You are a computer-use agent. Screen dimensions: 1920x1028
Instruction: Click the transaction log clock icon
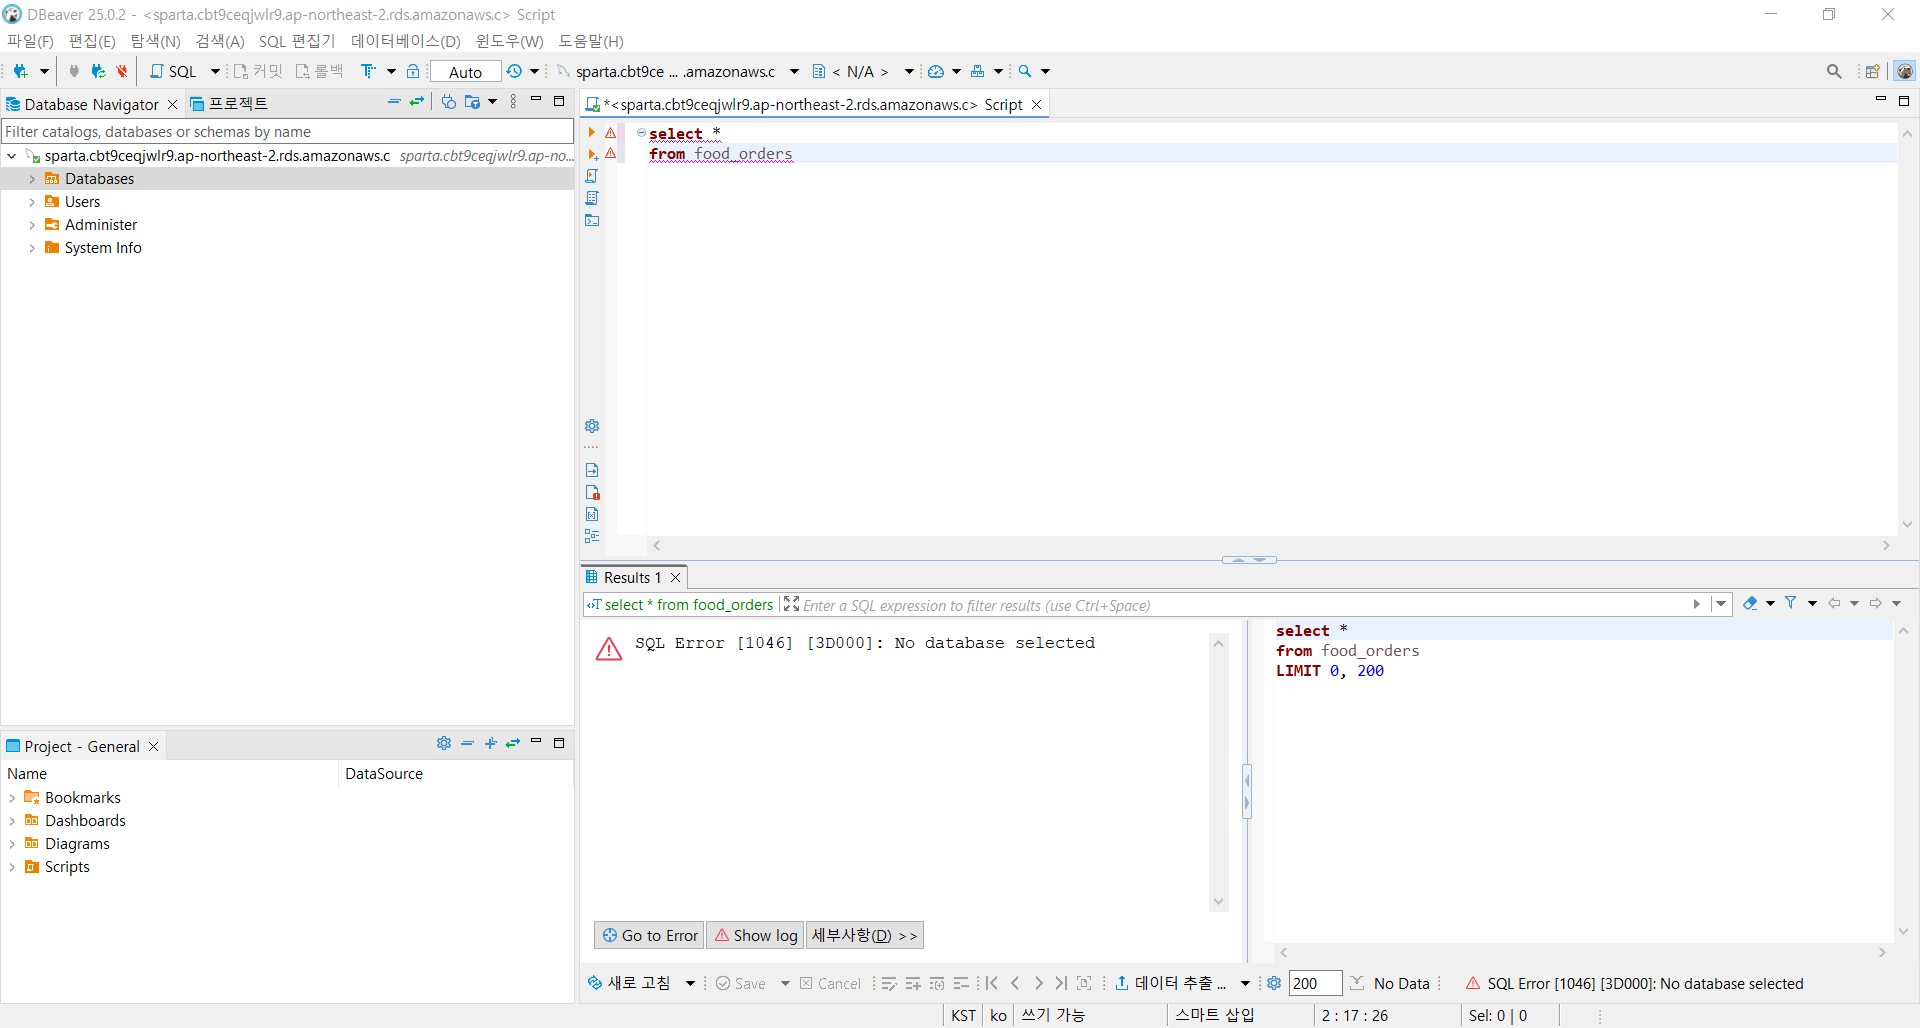pos(514,71)
